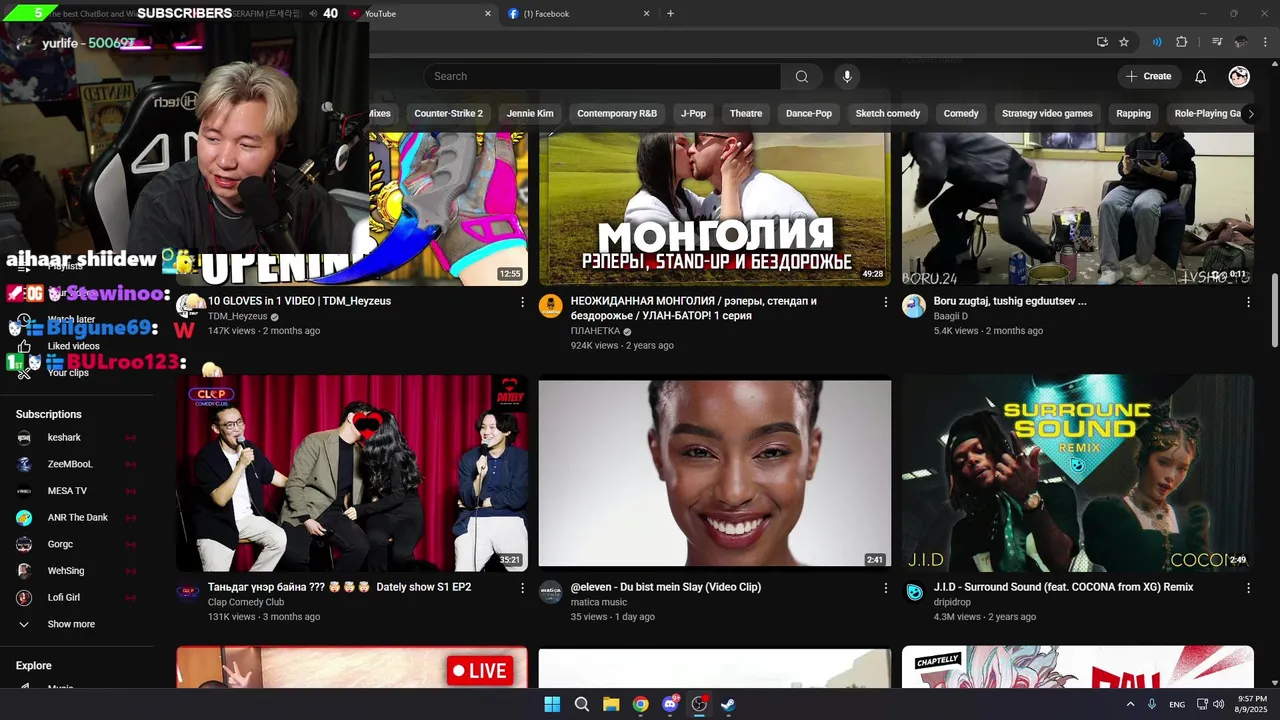The image size is (1280, 720).
Task: Open Chrome profile avatar in toolbar
Action: click(1241, 42)
